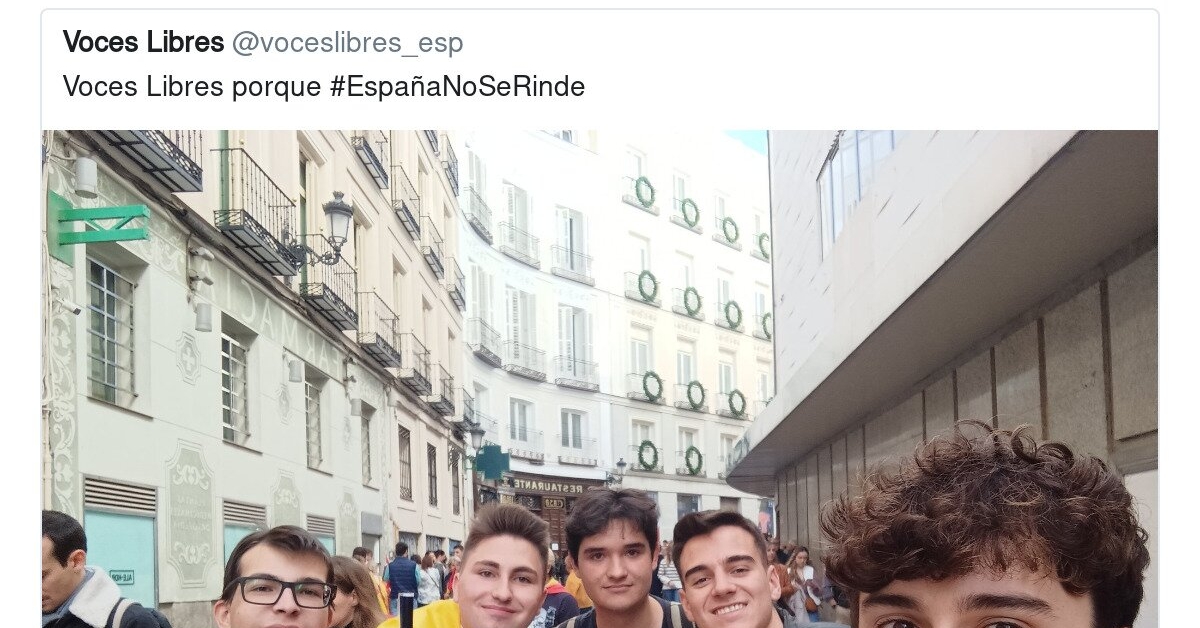Screen dimensions: 1200x628
Task: Open the Voces Libres profile name
Action: pos(143,43)
